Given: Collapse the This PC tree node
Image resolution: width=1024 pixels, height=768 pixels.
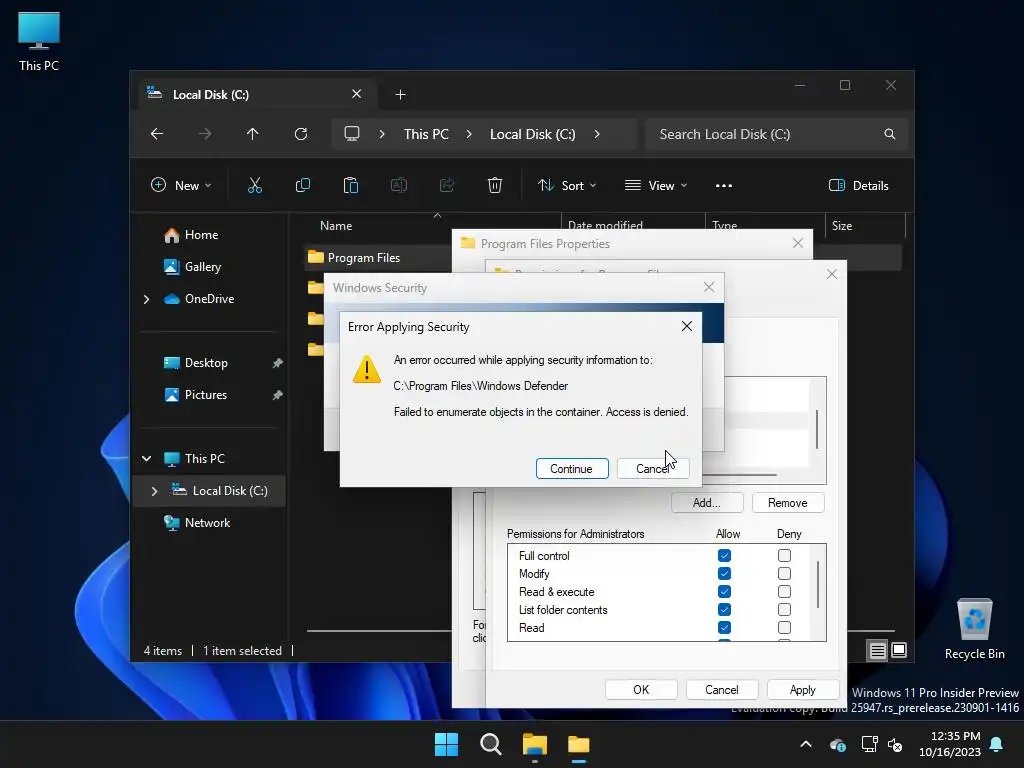Looking at the screenshot, I should click(x=146, y=458).
